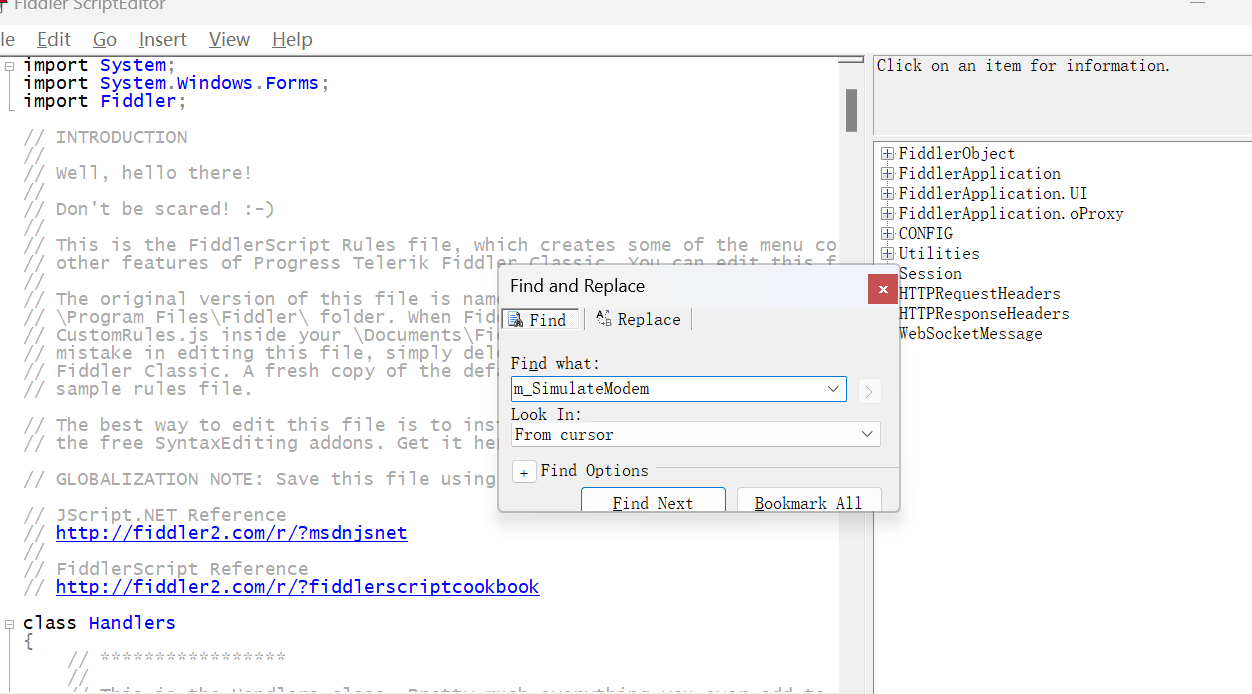Open the Look In dropdown
This screenshot has height=694, width=1252.
pyautogui.click(x=867, y=435)
